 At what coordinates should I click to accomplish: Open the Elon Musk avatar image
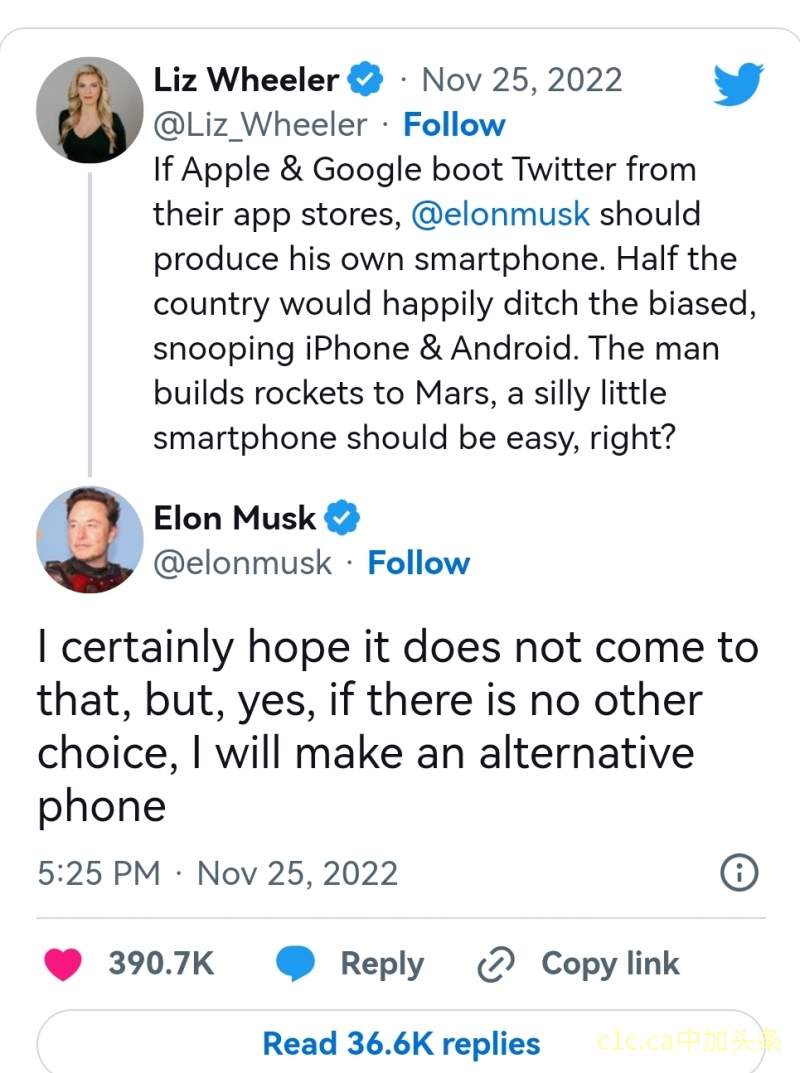[90, 540]
